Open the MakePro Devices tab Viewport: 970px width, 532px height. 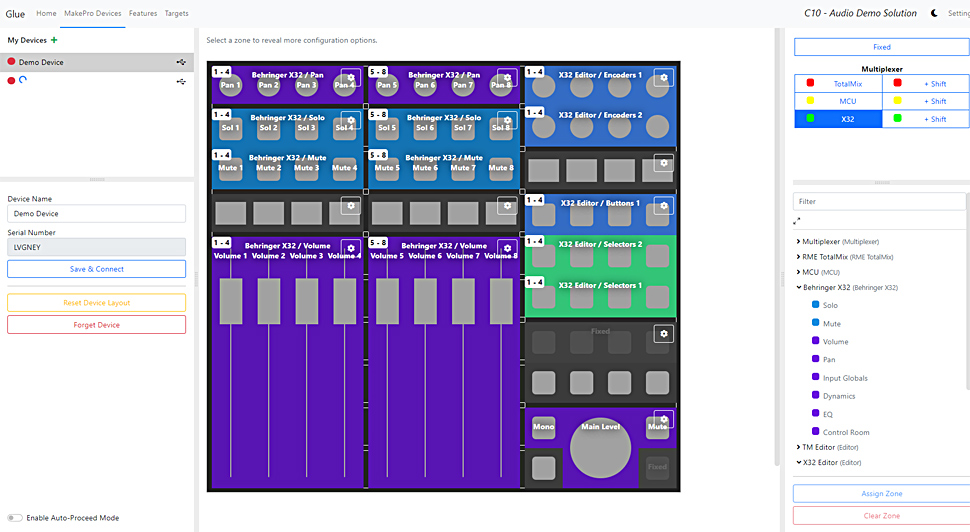[93, 13]
